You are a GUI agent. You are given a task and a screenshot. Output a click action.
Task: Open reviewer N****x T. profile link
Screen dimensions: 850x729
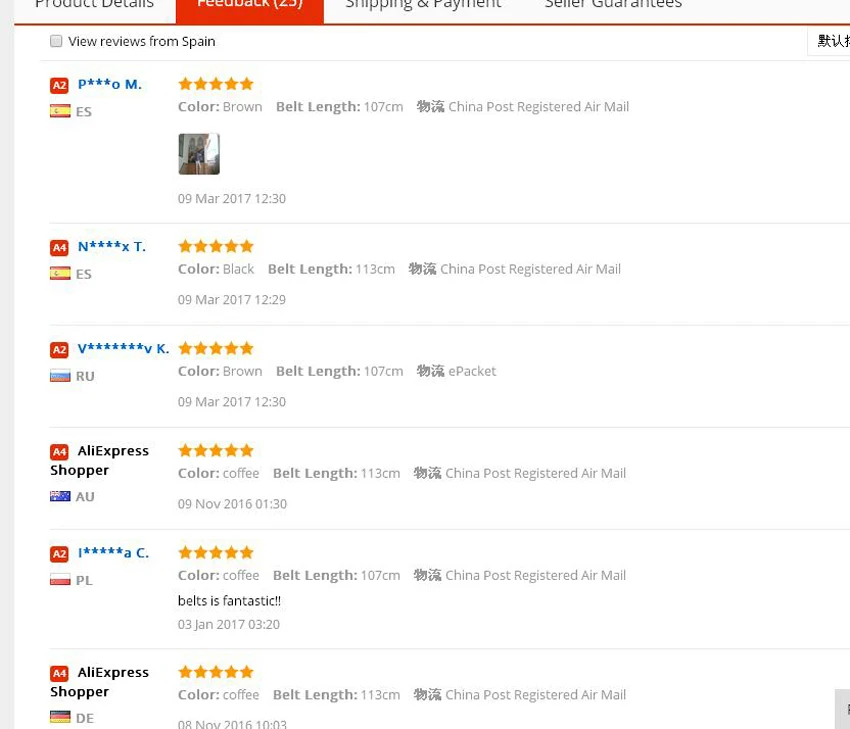point(112,247)
